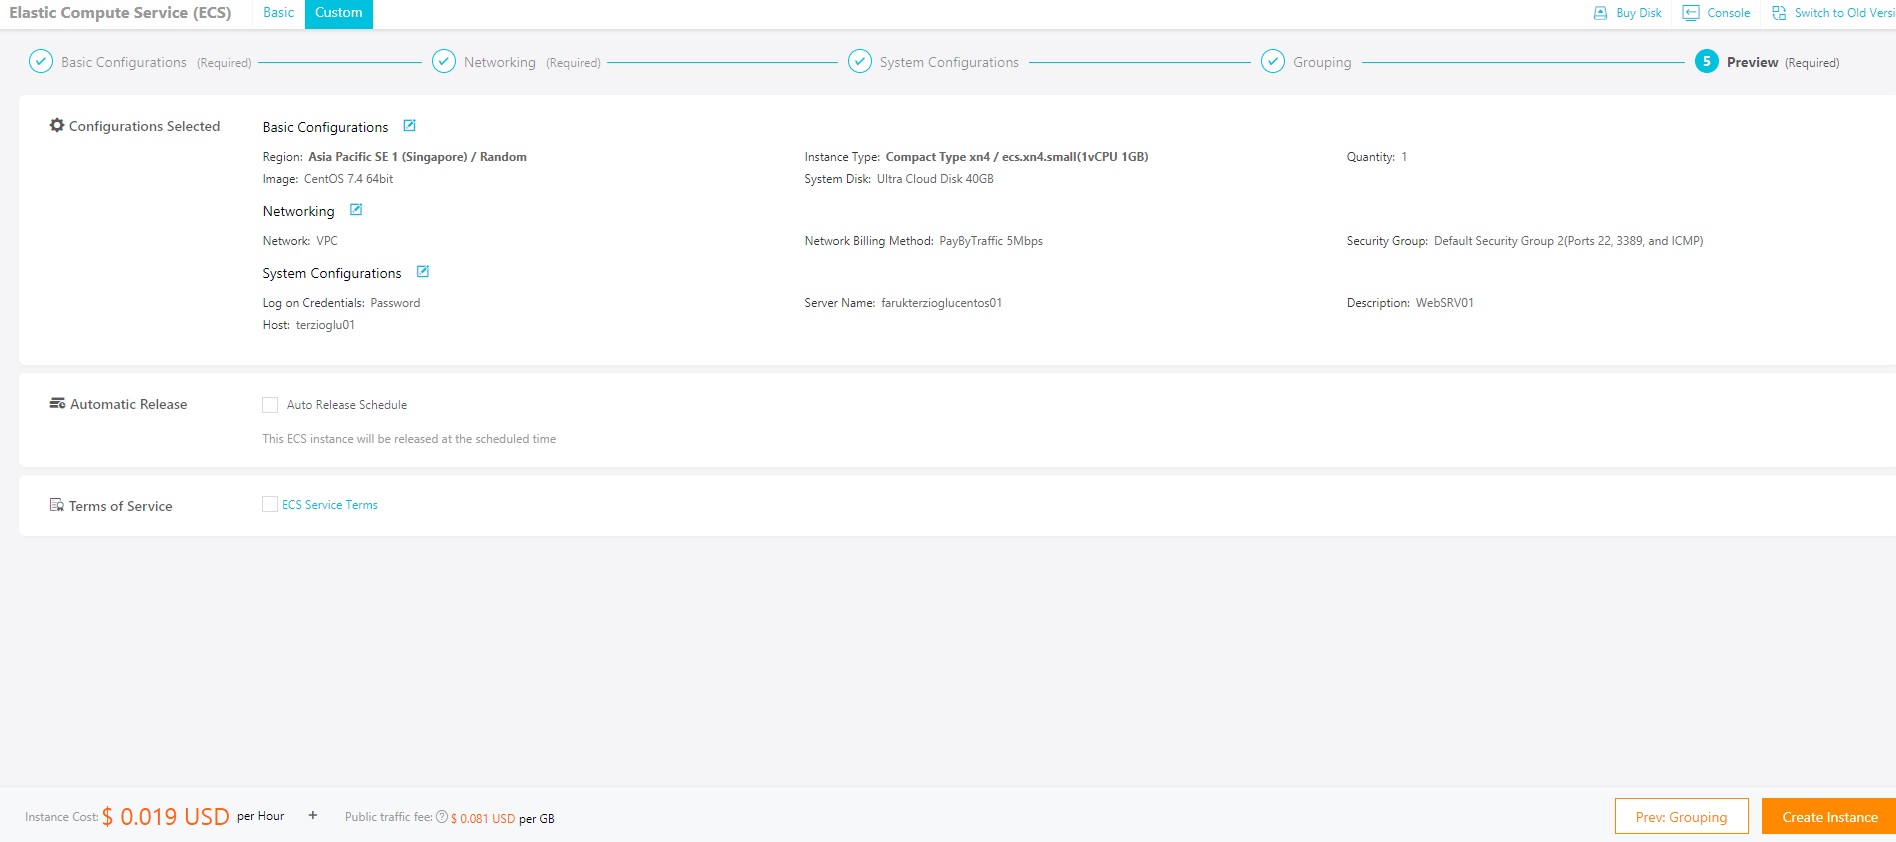Click System Configurations step checkmark icon
The height and width of the screenshot is (842, 1896).
pyautogui.click(x=860, y=62)
